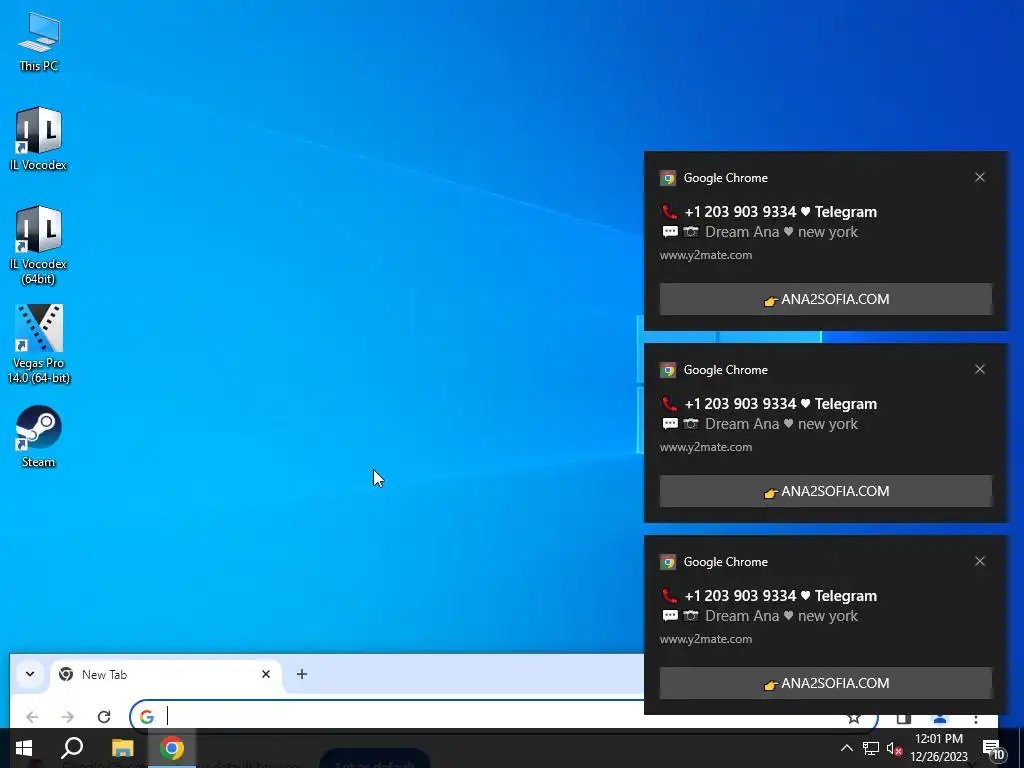Click ANA2SOFIA.COM button in middle notification
Viewport: 1024px width, 768px height.
click(825, 491)
